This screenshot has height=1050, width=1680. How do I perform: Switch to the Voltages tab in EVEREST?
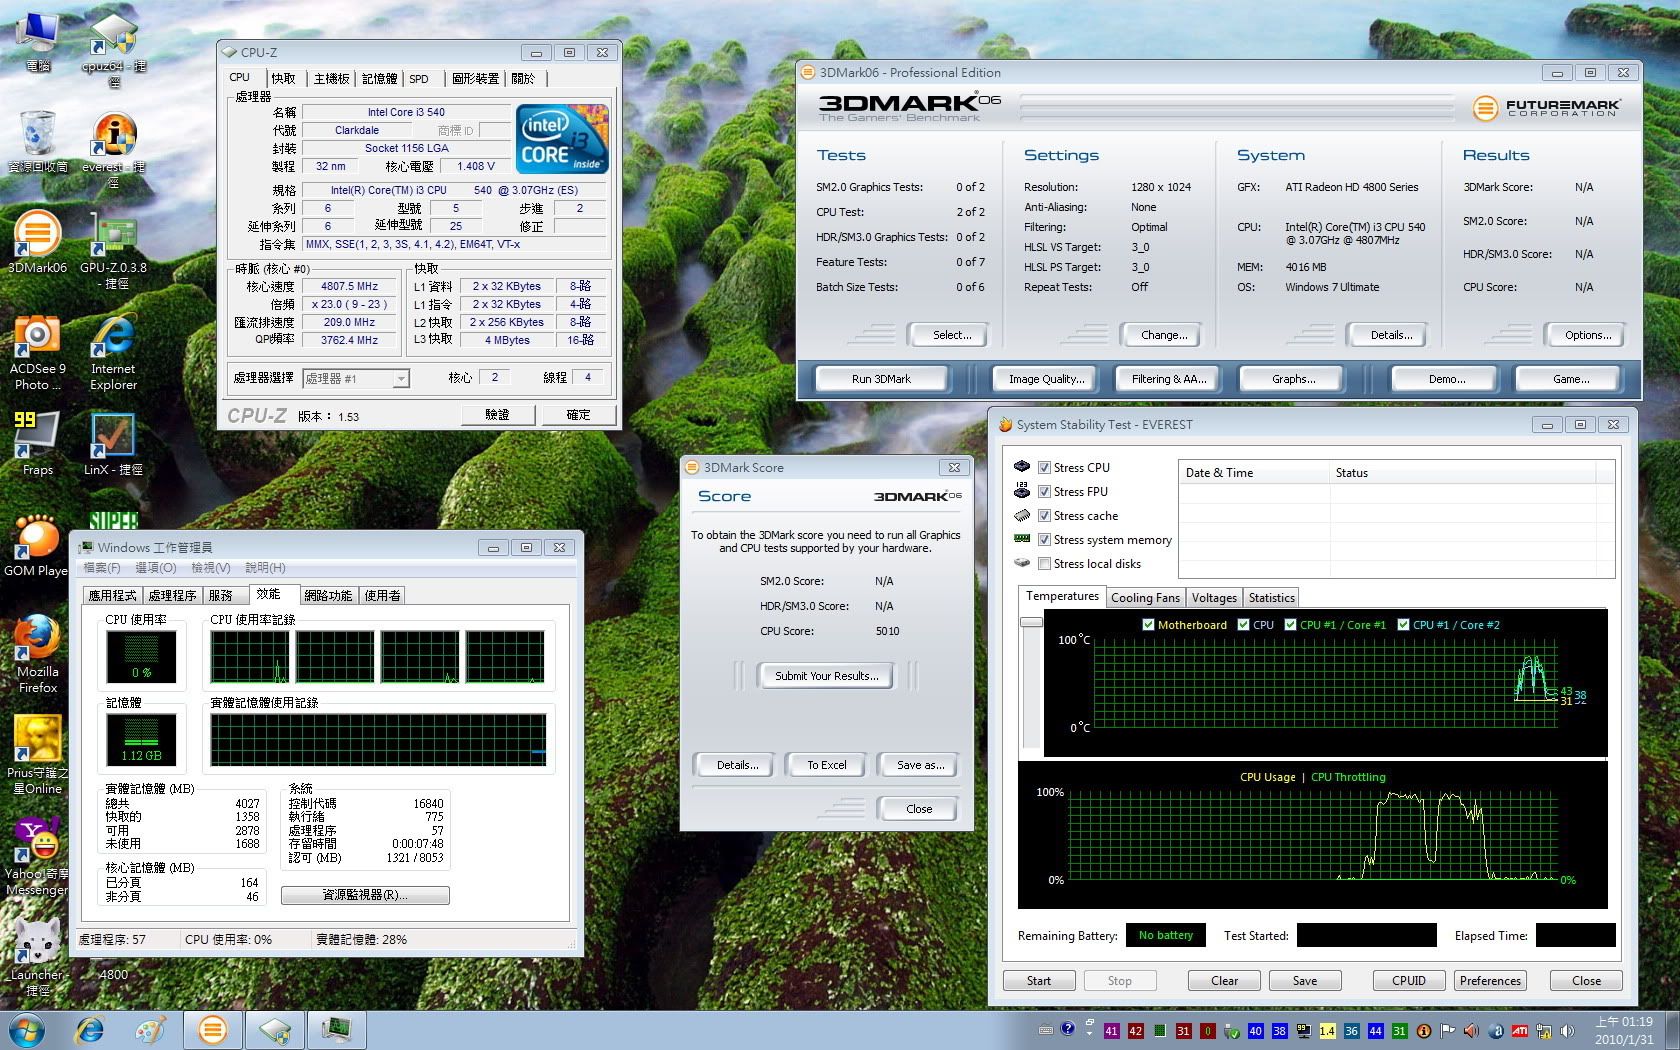(x=1214, y=597)
